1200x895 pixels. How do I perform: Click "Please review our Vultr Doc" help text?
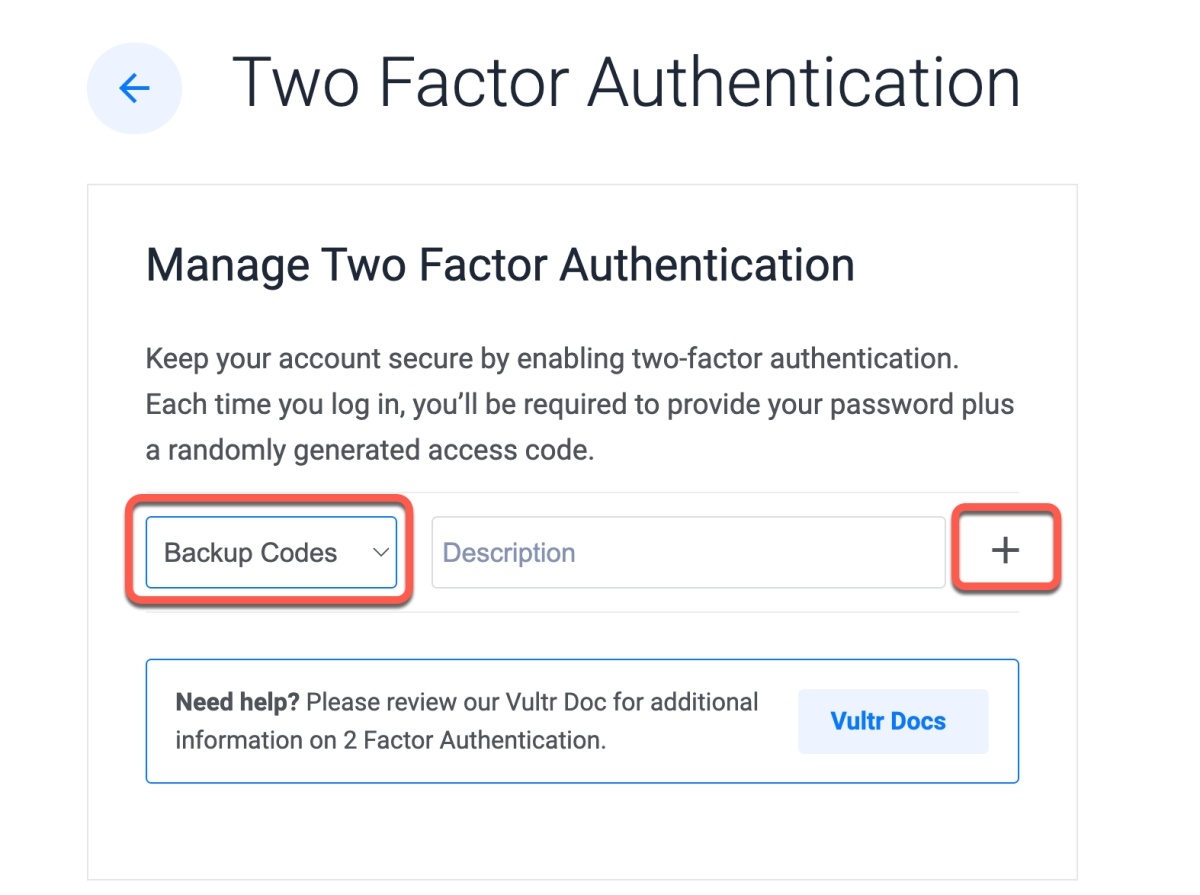point(532,702)
